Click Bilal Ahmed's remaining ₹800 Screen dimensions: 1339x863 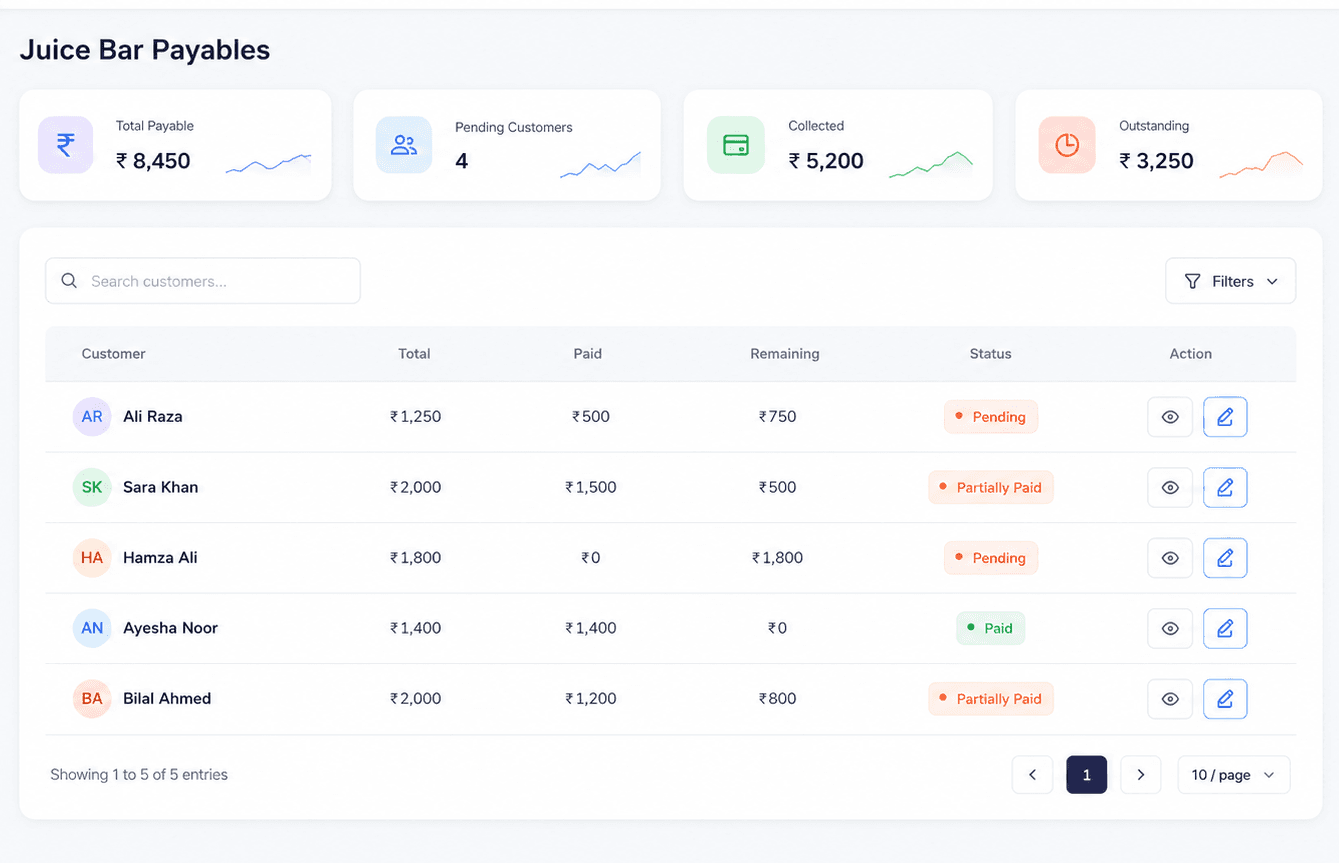(x=778, y=699)
